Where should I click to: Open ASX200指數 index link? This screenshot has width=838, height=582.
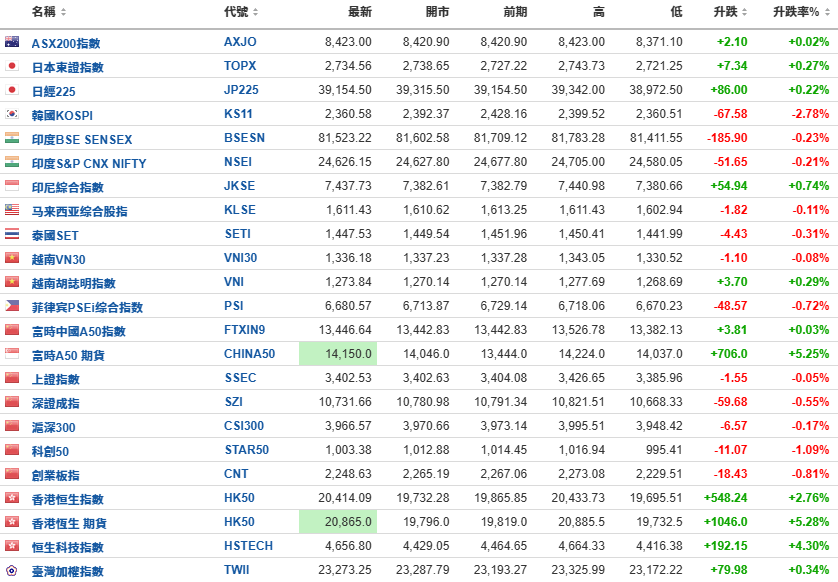[66, 43]
